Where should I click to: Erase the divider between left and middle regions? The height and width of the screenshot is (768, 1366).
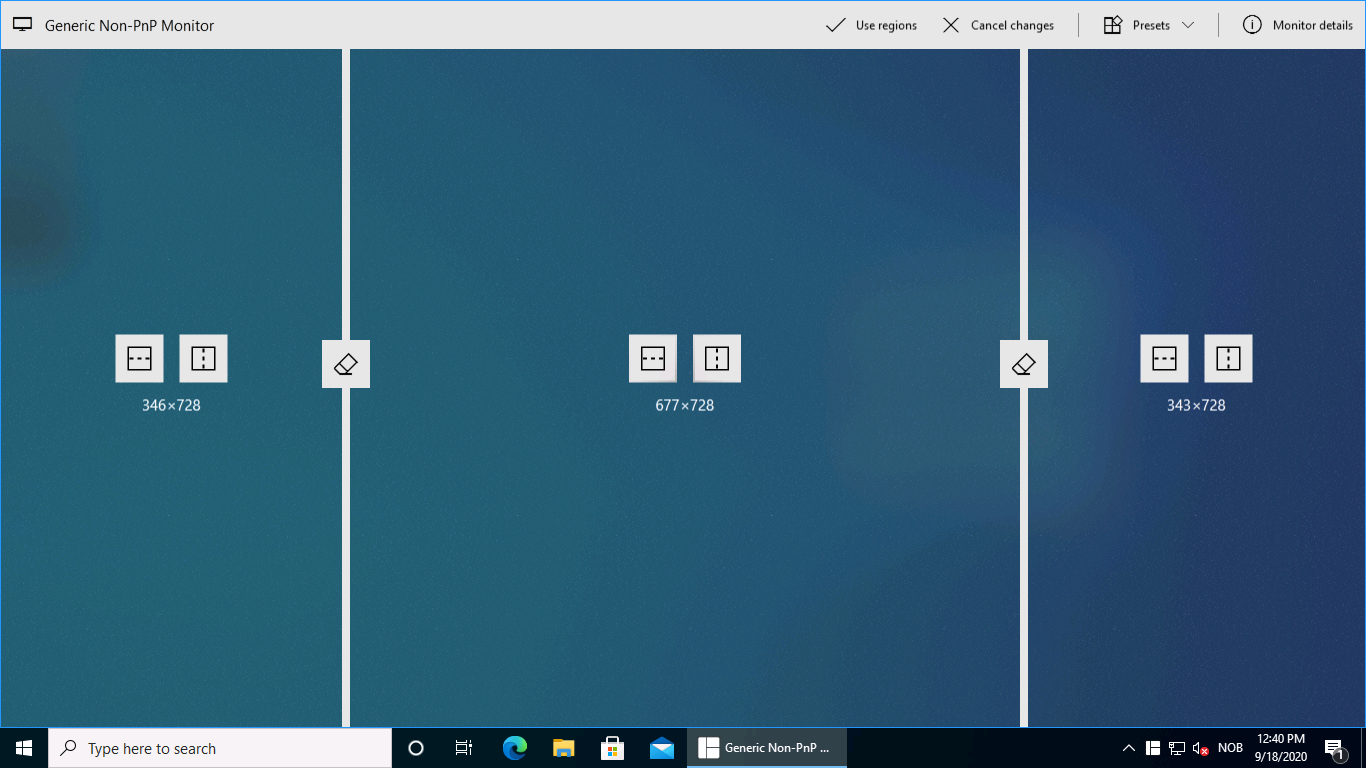(345, 363)
